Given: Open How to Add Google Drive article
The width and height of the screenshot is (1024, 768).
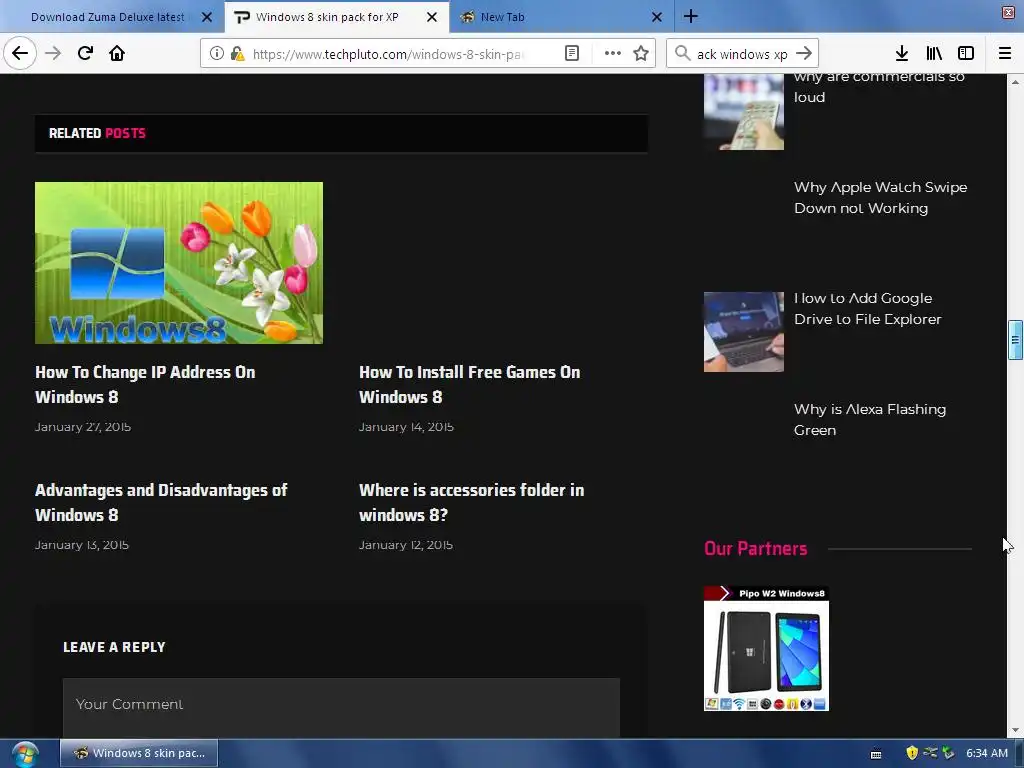Looking at the screenshot, I should (867, 308).
